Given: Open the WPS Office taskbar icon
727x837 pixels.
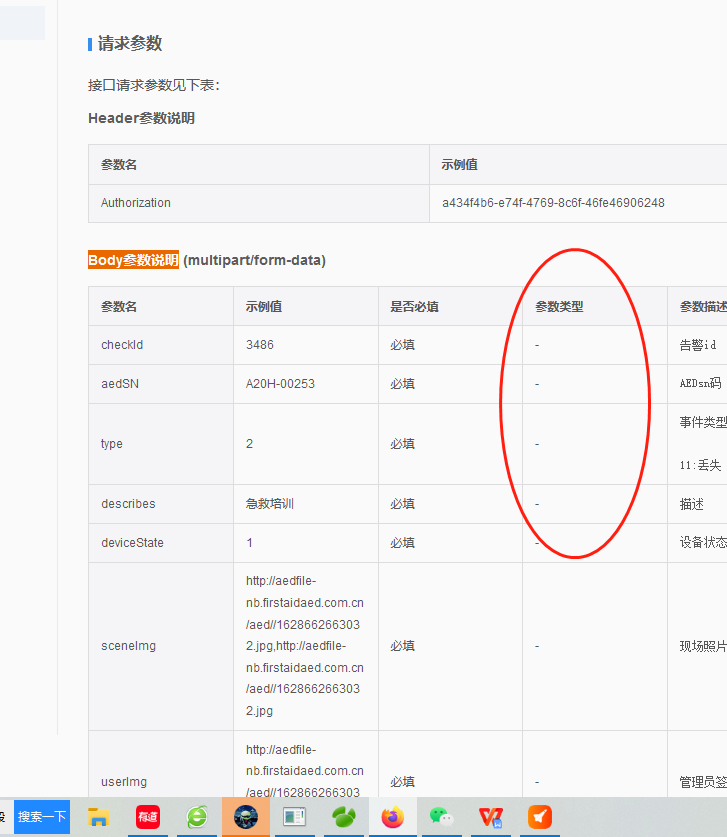Looking at the screenshot, I should click(491, 817).
